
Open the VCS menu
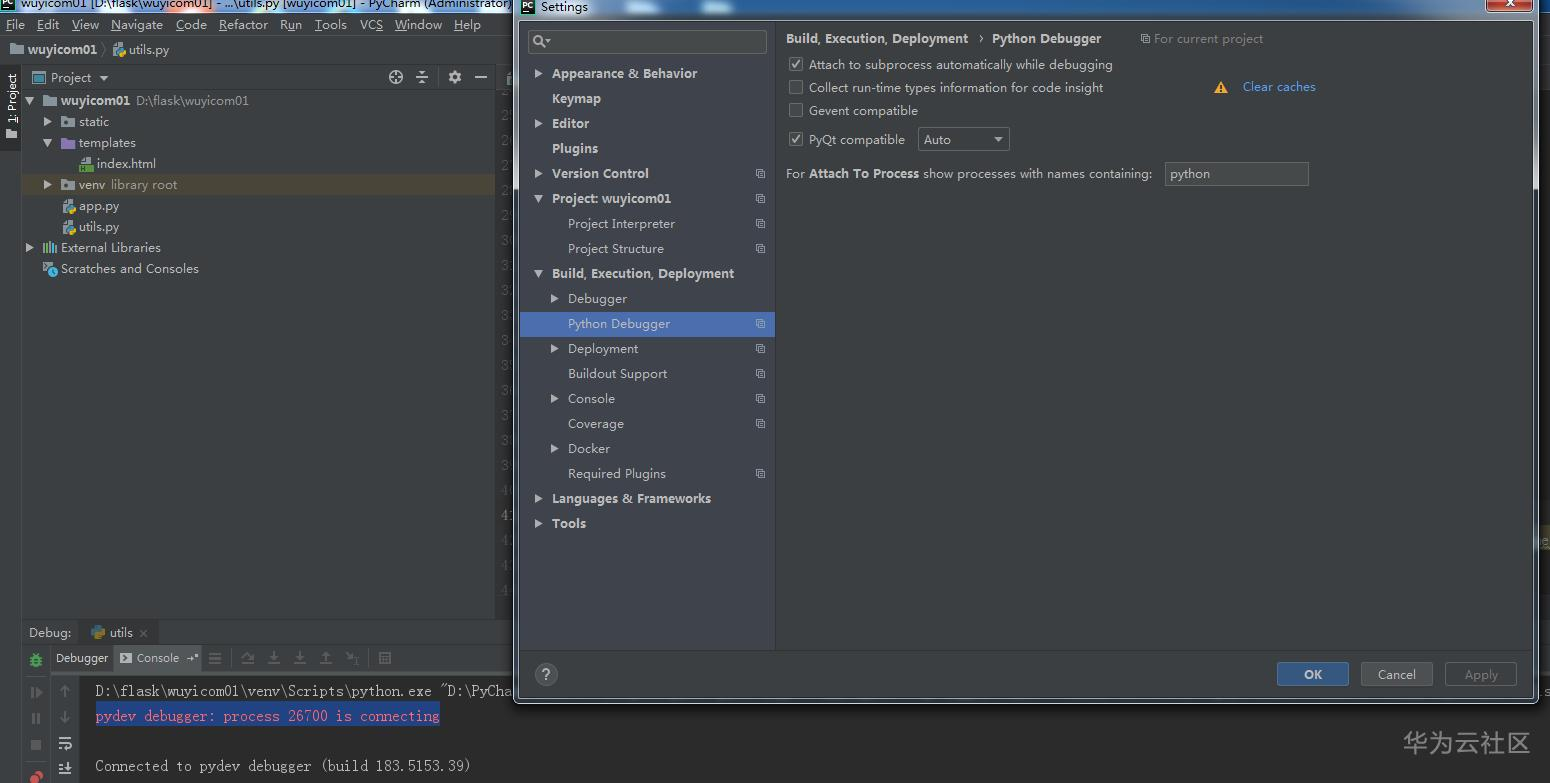click(x=371, y=25)
